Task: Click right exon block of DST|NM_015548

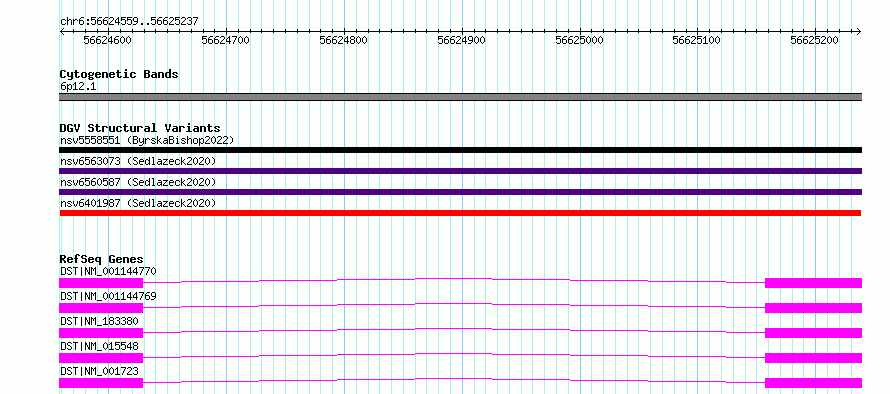Action: (813, 358)
